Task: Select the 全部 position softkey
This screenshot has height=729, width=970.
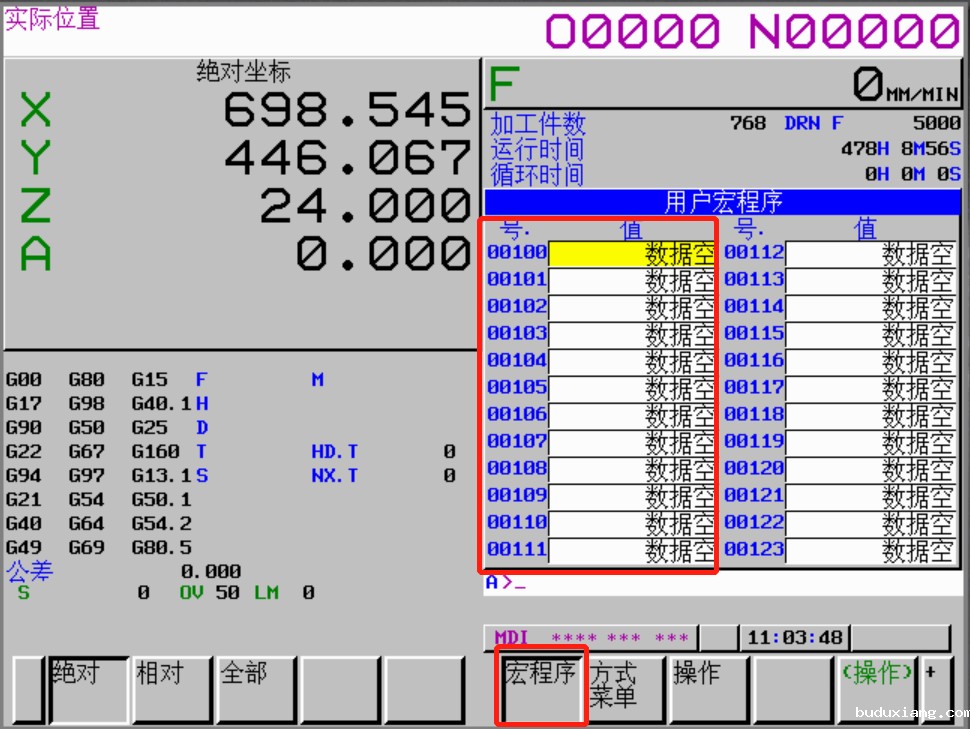Action: 256,689
